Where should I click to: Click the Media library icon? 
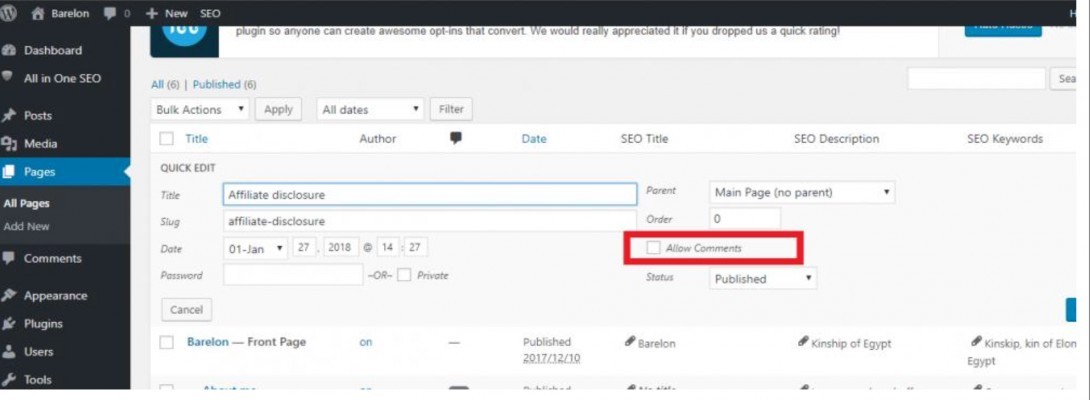coord(9,144)
